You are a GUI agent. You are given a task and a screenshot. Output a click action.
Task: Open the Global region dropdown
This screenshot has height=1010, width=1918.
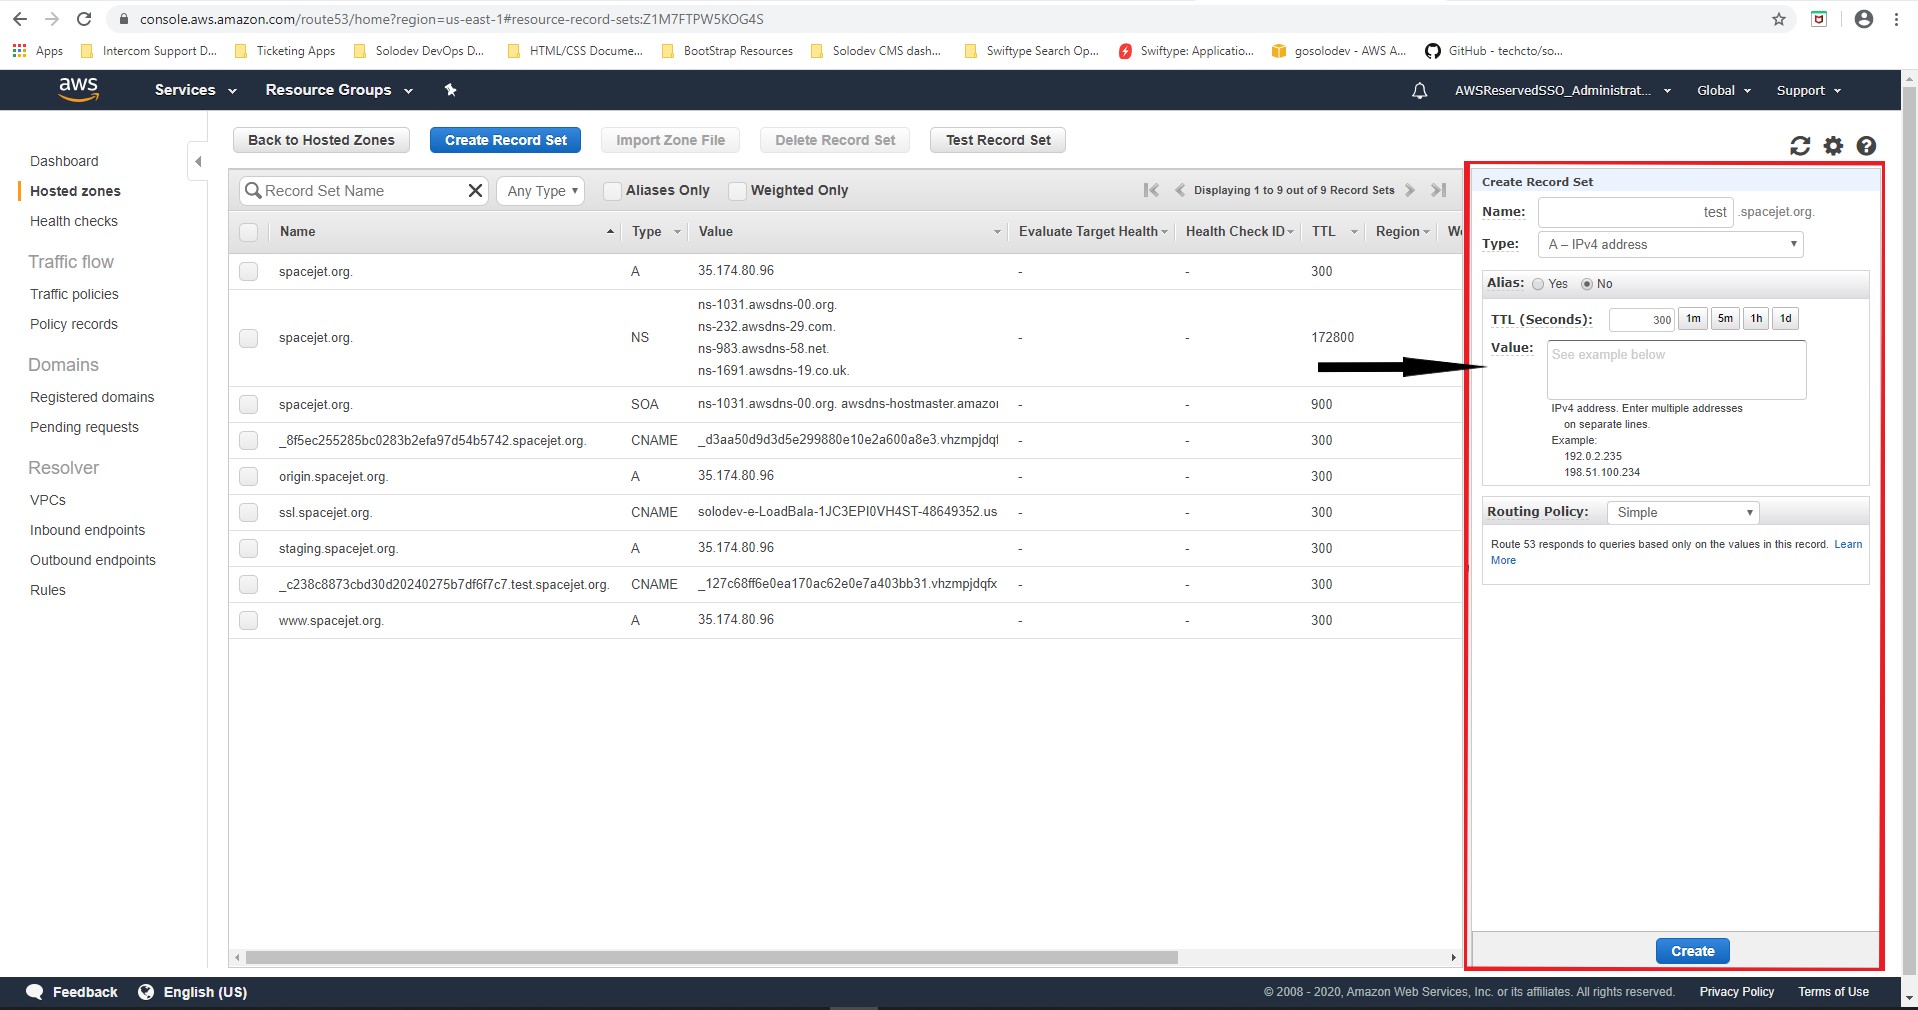pos(1723,91)
